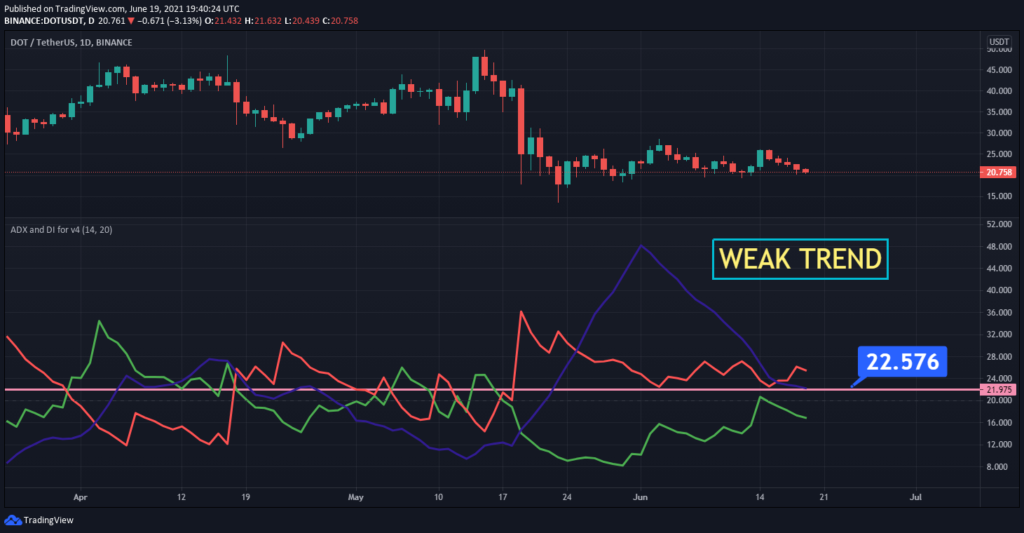Click the 'Jun' label on the time axis
This screenshot has width=1024, height=533.
[x=640, y=497]
